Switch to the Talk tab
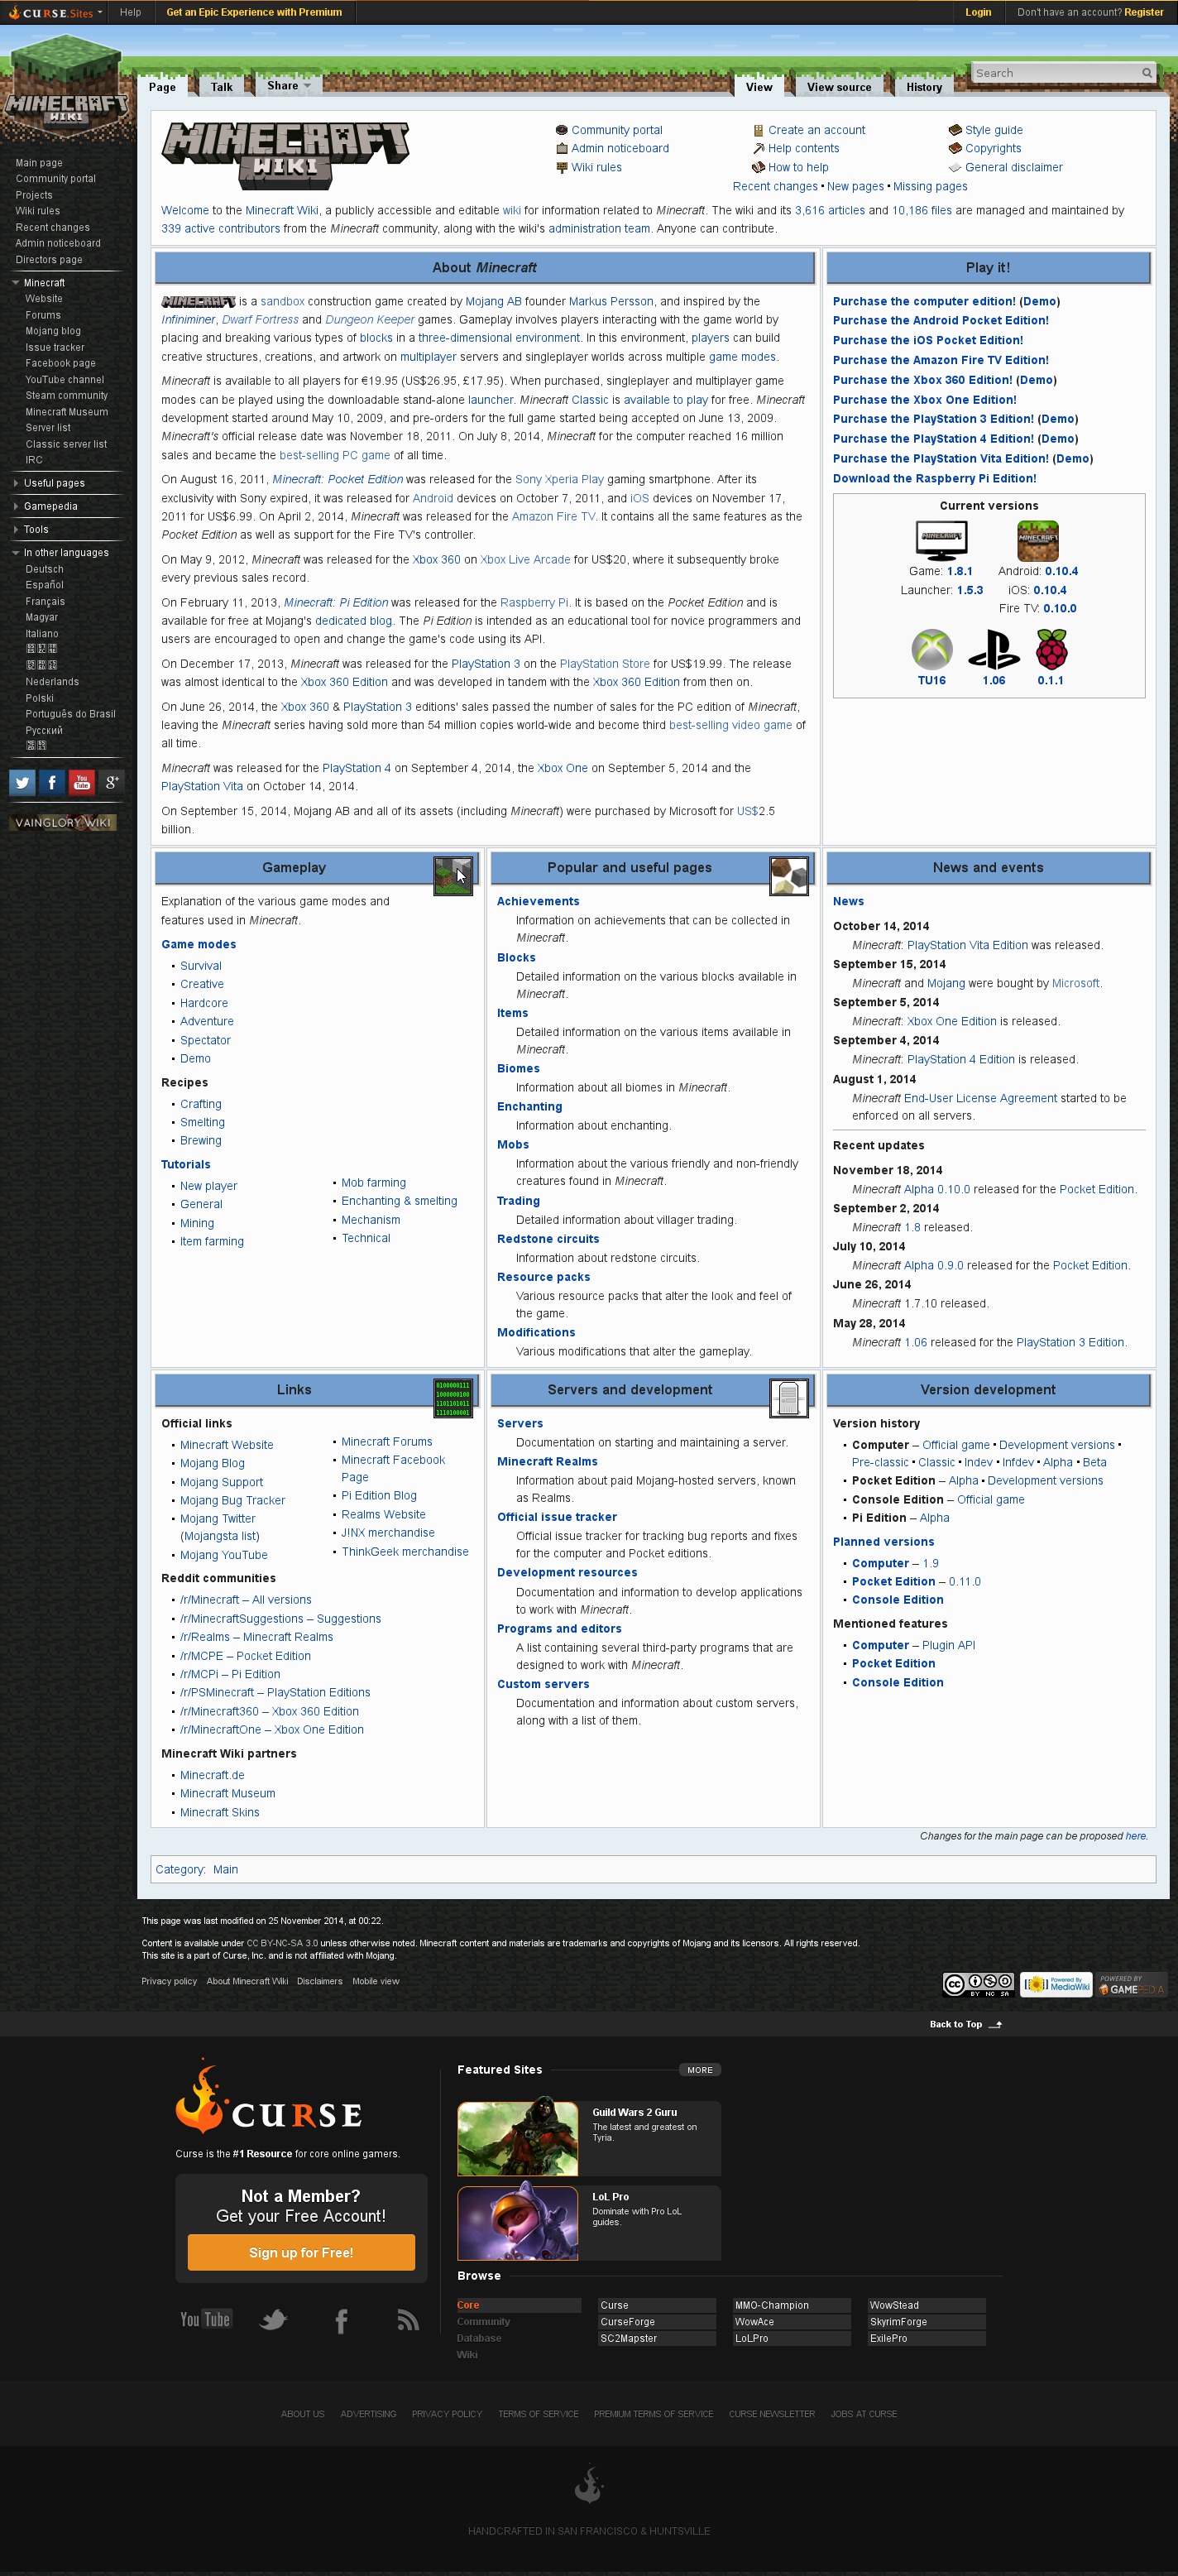Viewport: 1178px width, 2576px height. [222, 87]
